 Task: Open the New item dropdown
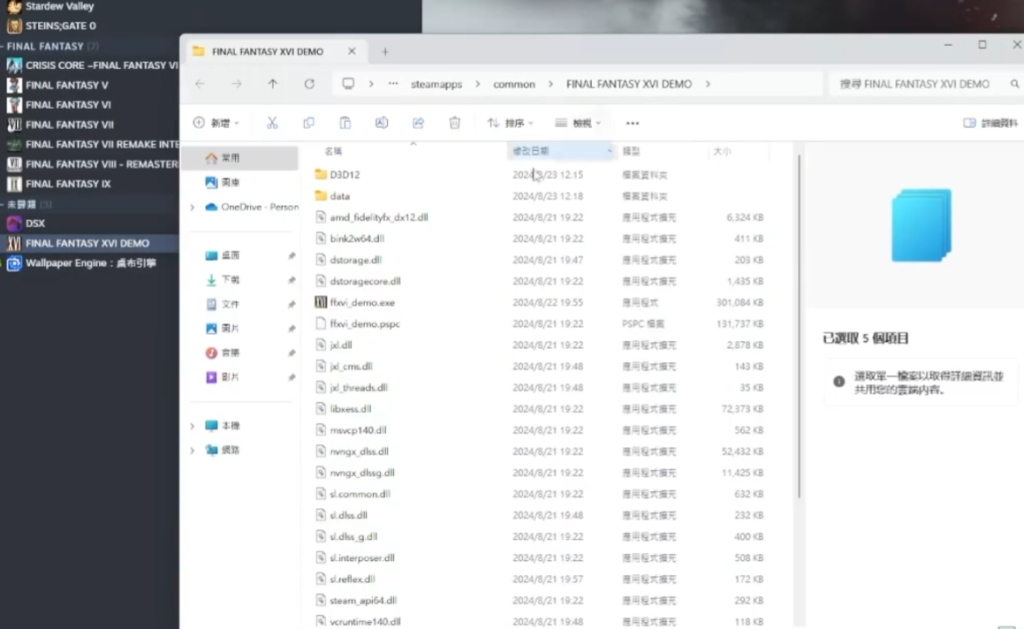(x=216, y=123)
